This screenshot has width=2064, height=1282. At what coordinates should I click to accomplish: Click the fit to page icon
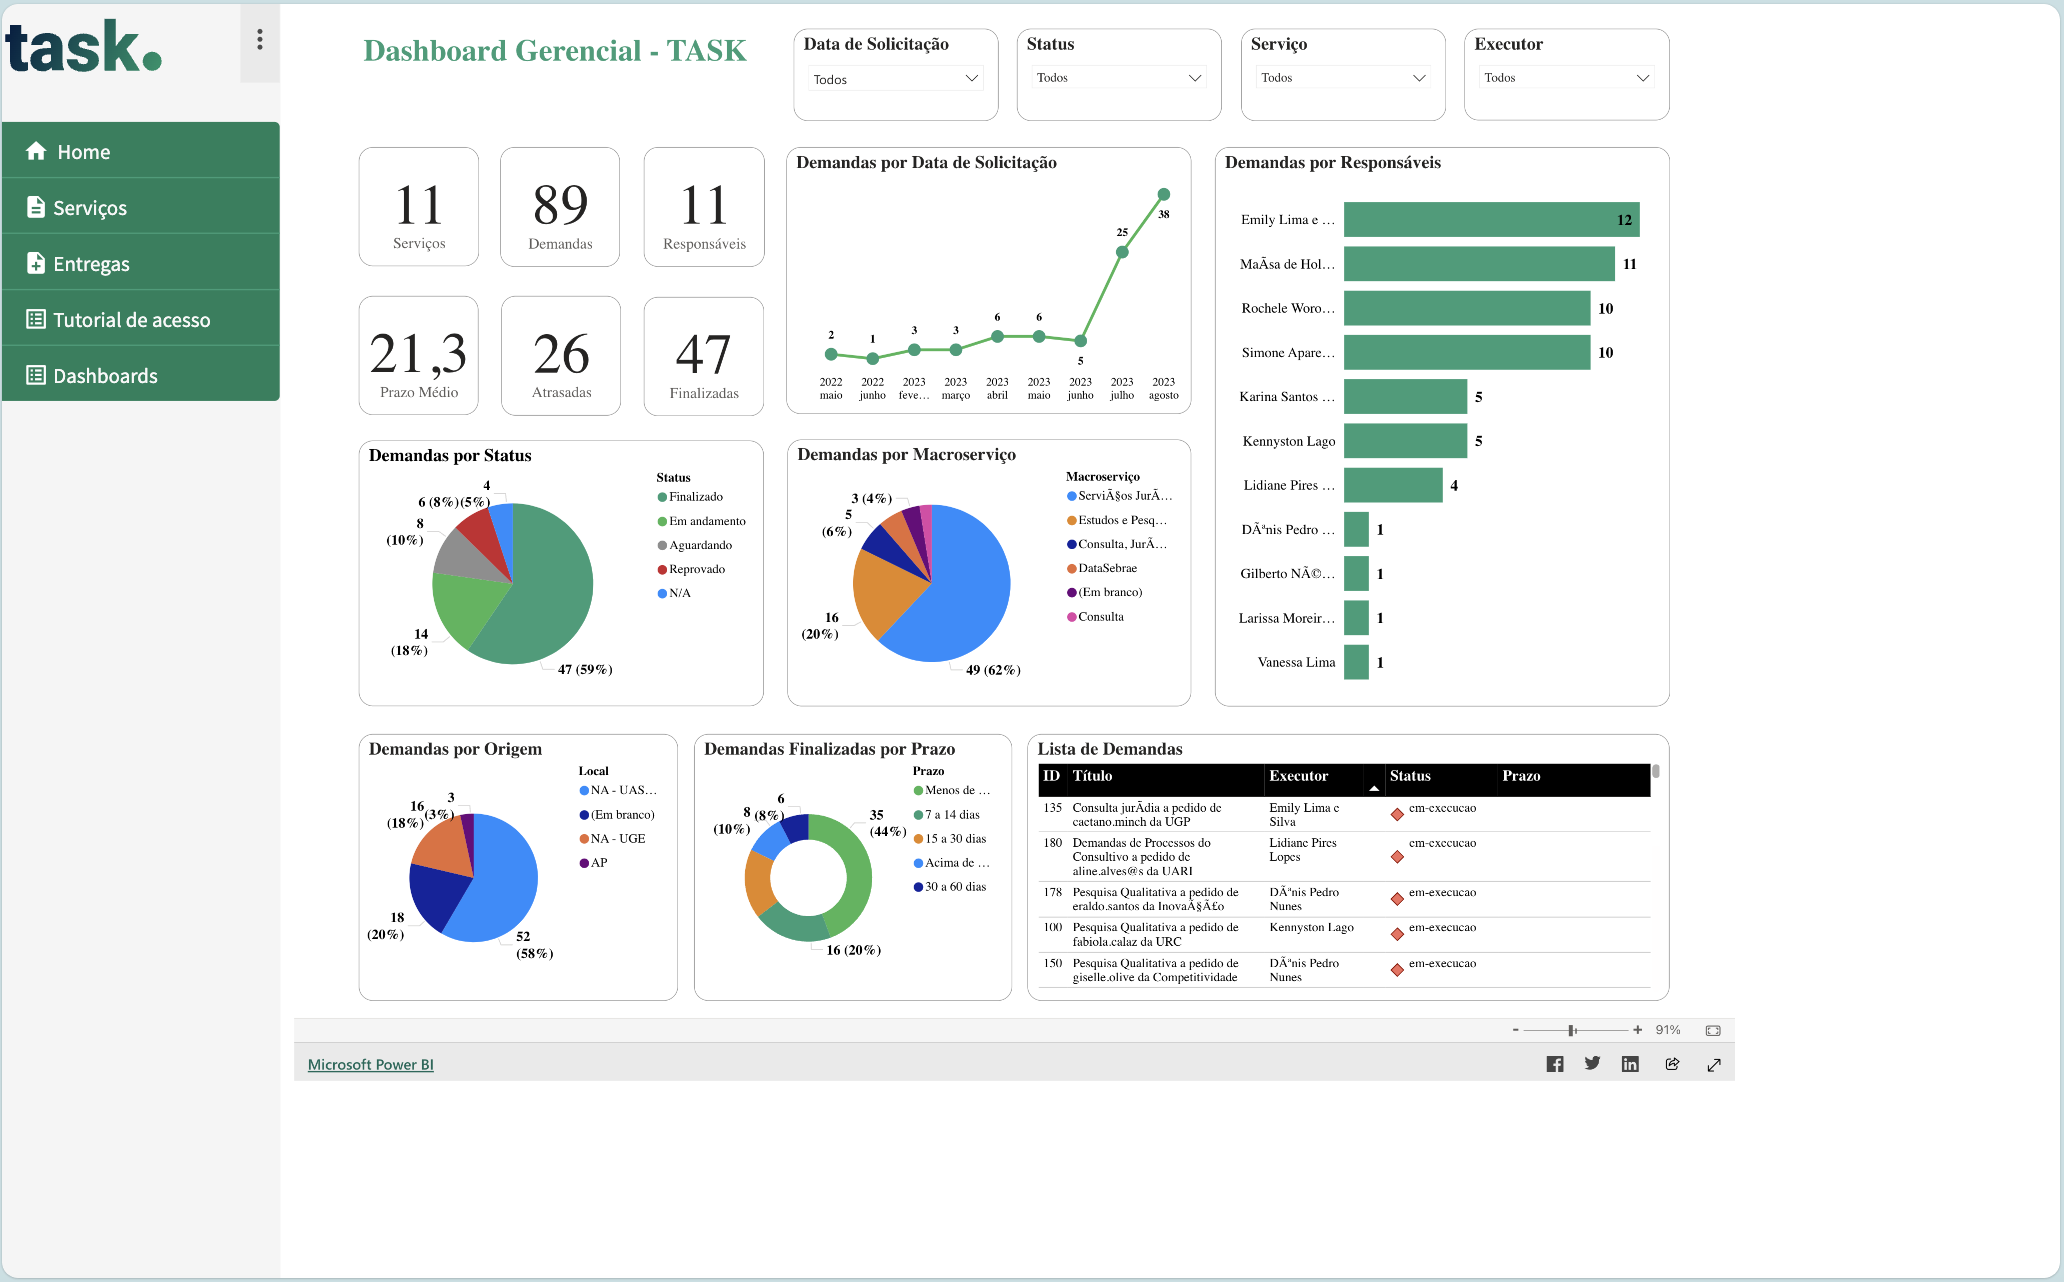(x=1713, y=1030)
